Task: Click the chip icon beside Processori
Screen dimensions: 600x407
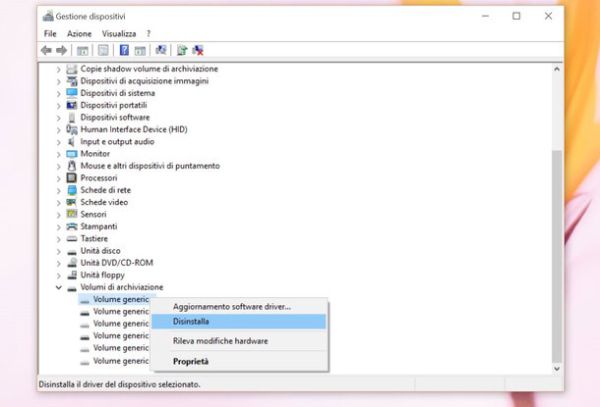Action: point(72,178)
